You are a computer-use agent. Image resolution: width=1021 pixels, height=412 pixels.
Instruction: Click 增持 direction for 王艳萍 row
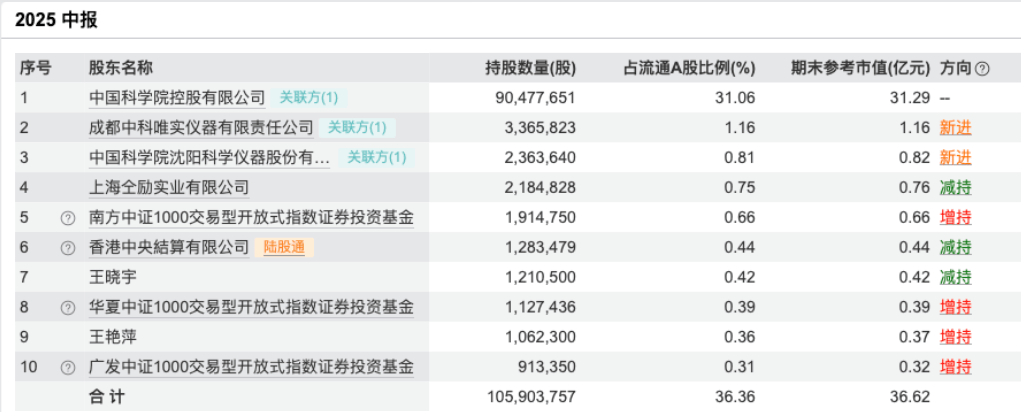pos(955,338)
